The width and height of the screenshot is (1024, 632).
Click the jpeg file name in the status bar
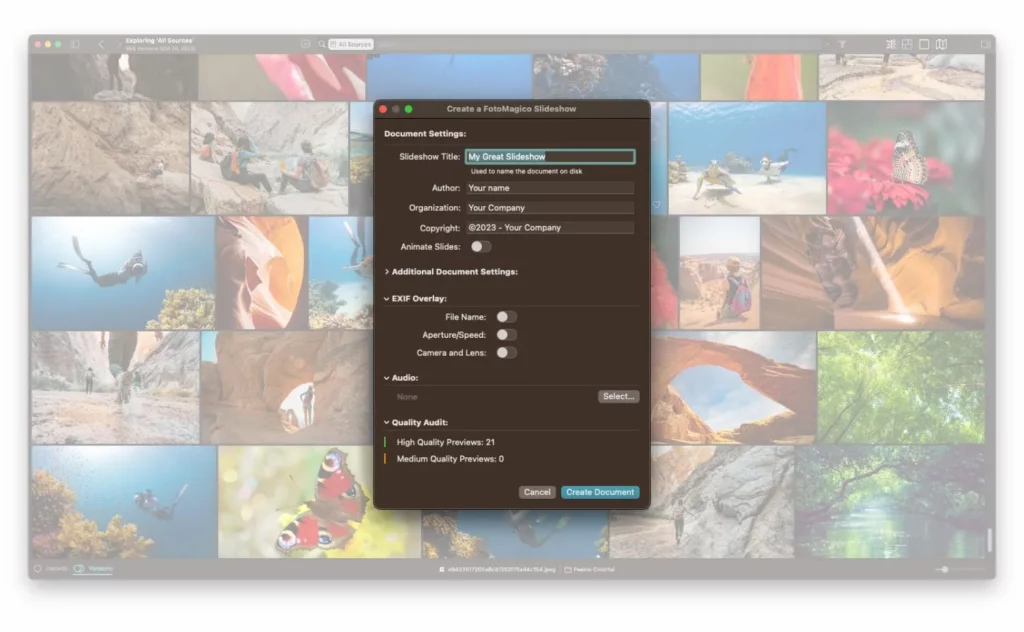[x=502, y=569]
